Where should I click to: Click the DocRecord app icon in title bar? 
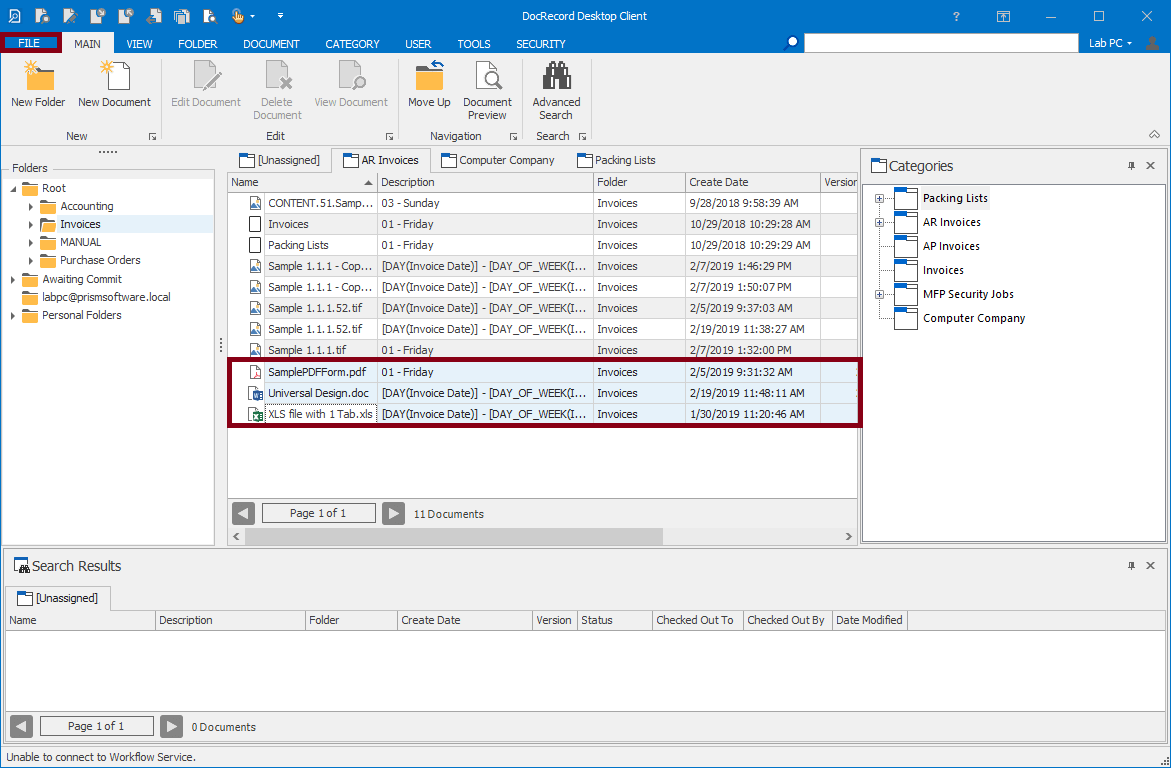click(x=14, y=16)
